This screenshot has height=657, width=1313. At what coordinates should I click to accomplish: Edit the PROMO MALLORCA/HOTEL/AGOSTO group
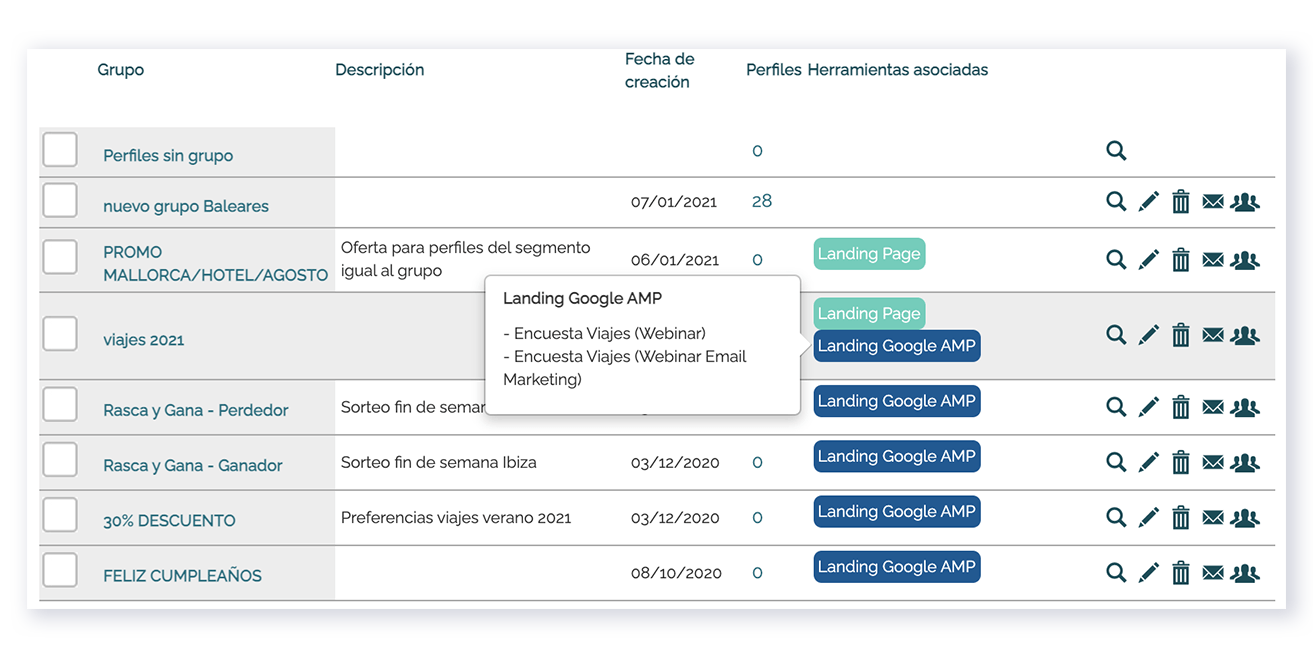click(1148, 260)
